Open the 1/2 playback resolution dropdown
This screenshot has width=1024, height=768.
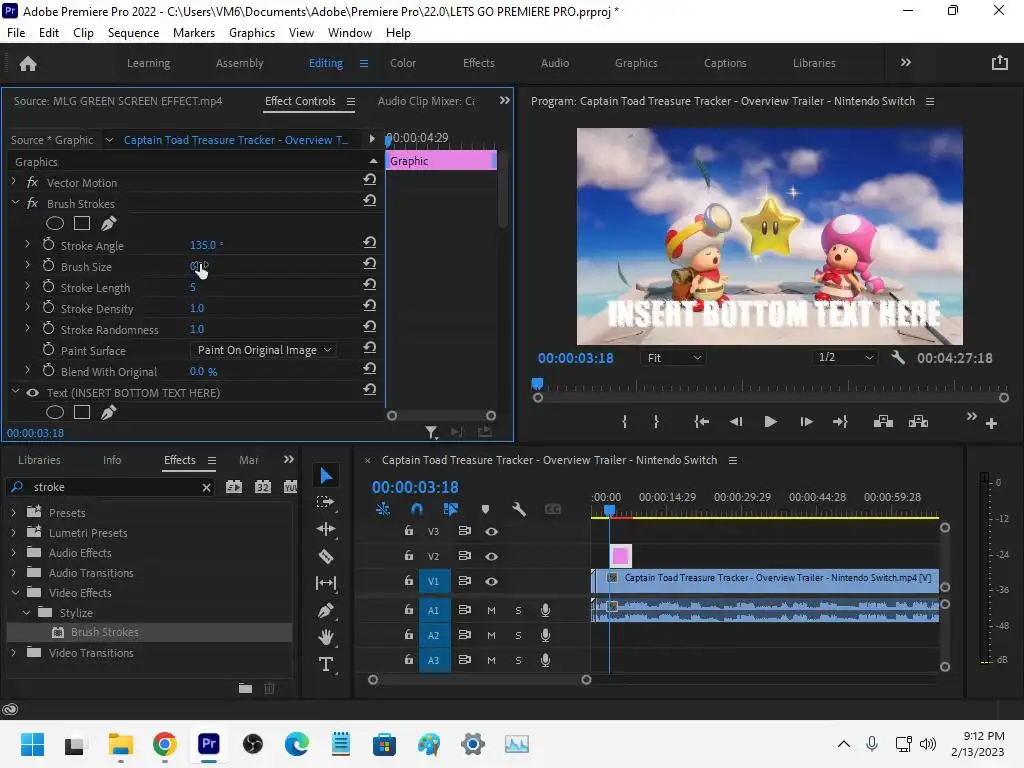pyautogui.click(x=845, y=357)
